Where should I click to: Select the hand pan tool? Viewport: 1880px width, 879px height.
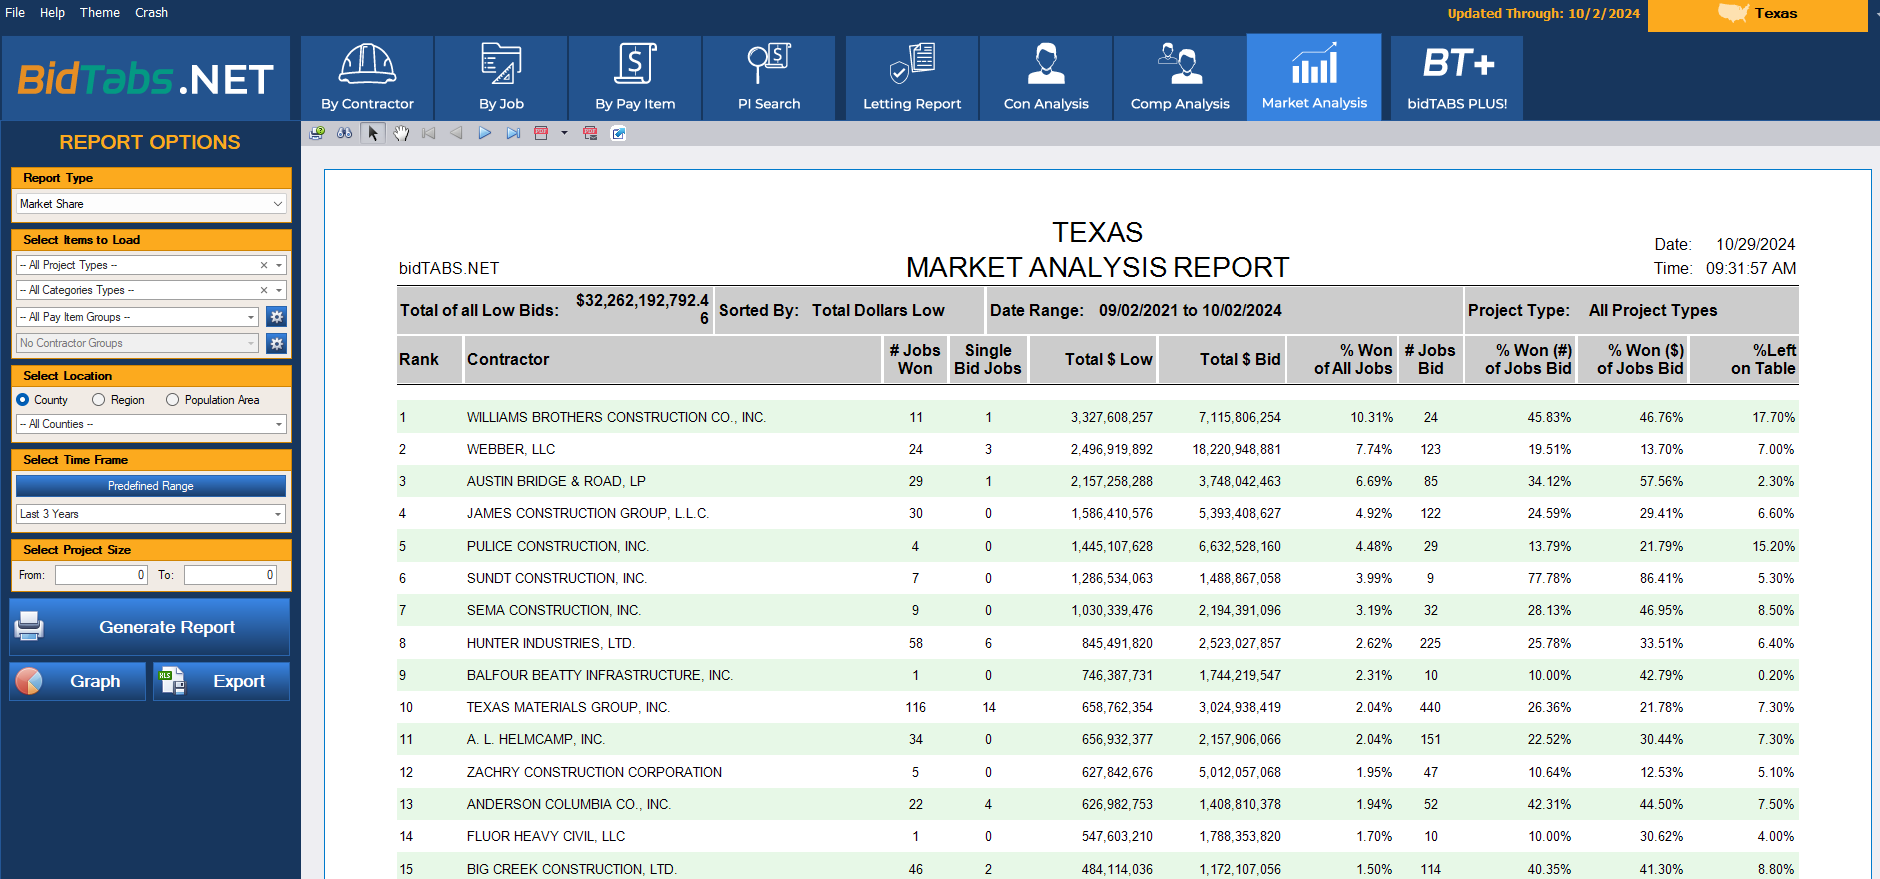click(401, 133)
